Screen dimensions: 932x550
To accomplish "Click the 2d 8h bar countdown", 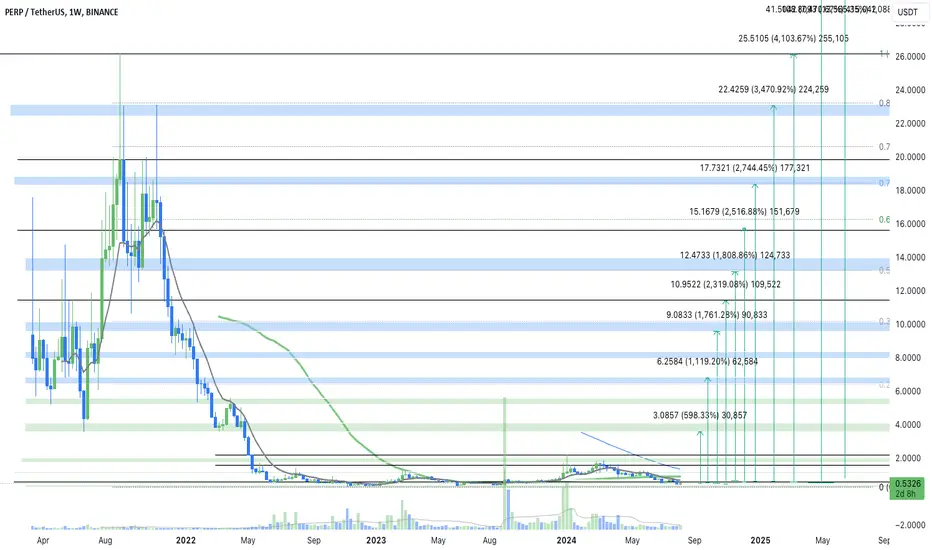I will coord(907,494).
